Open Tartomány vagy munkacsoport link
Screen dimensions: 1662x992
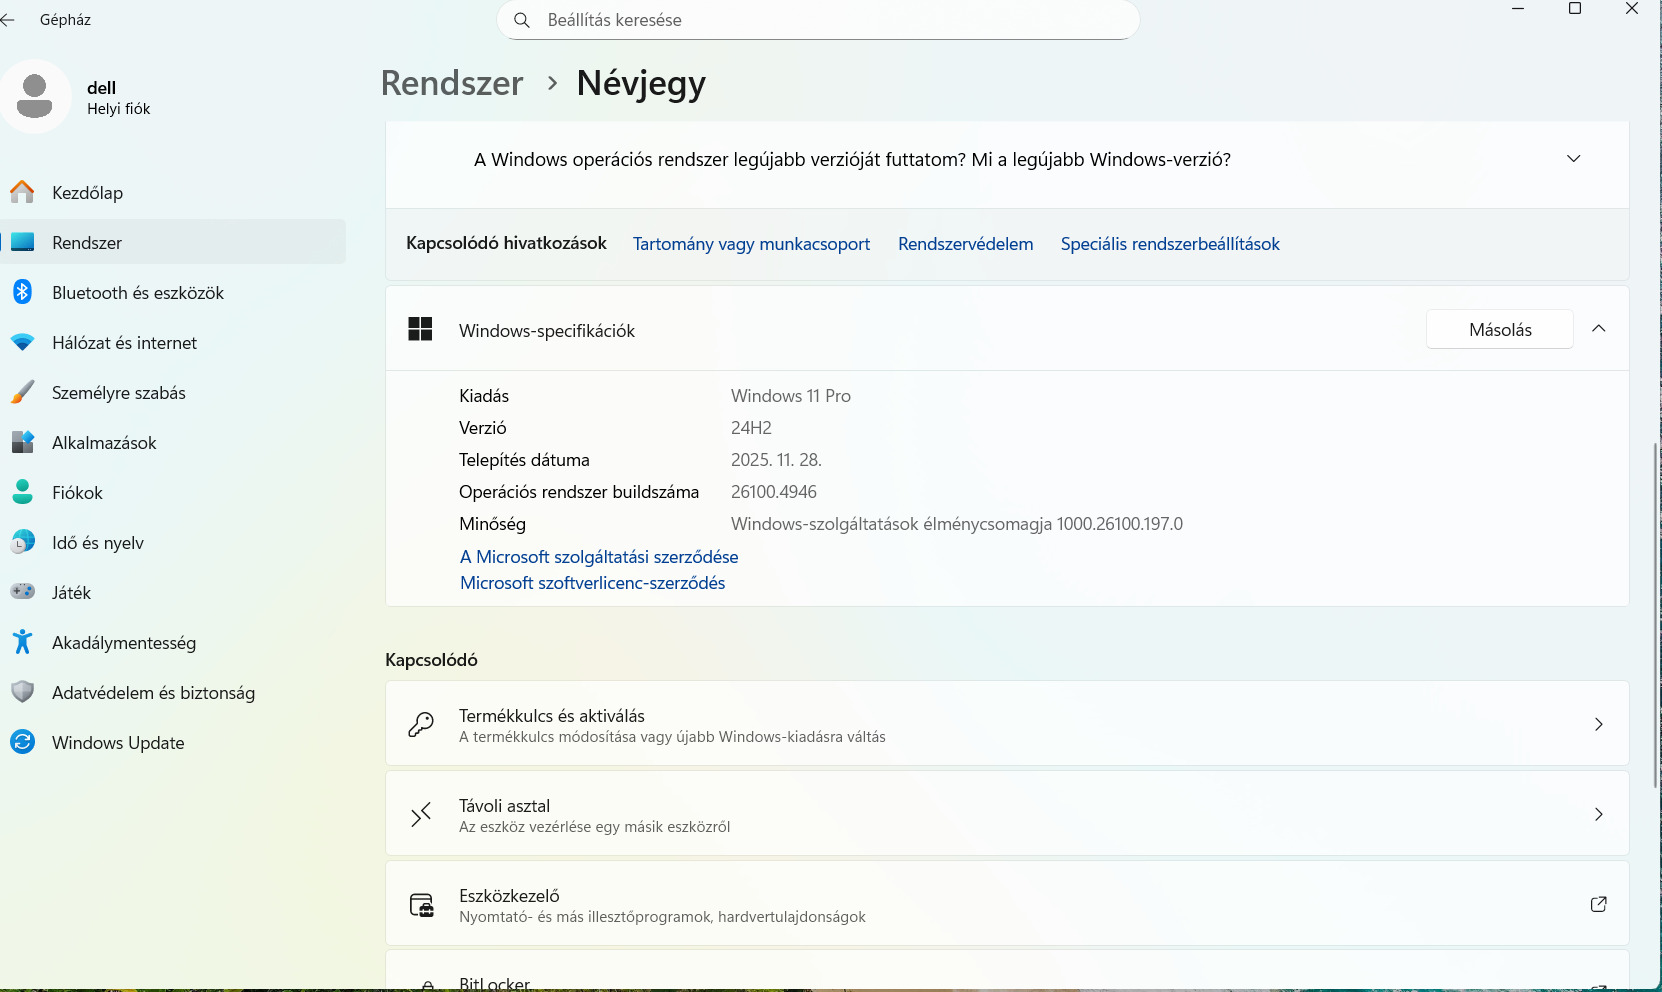click(751, 244)
